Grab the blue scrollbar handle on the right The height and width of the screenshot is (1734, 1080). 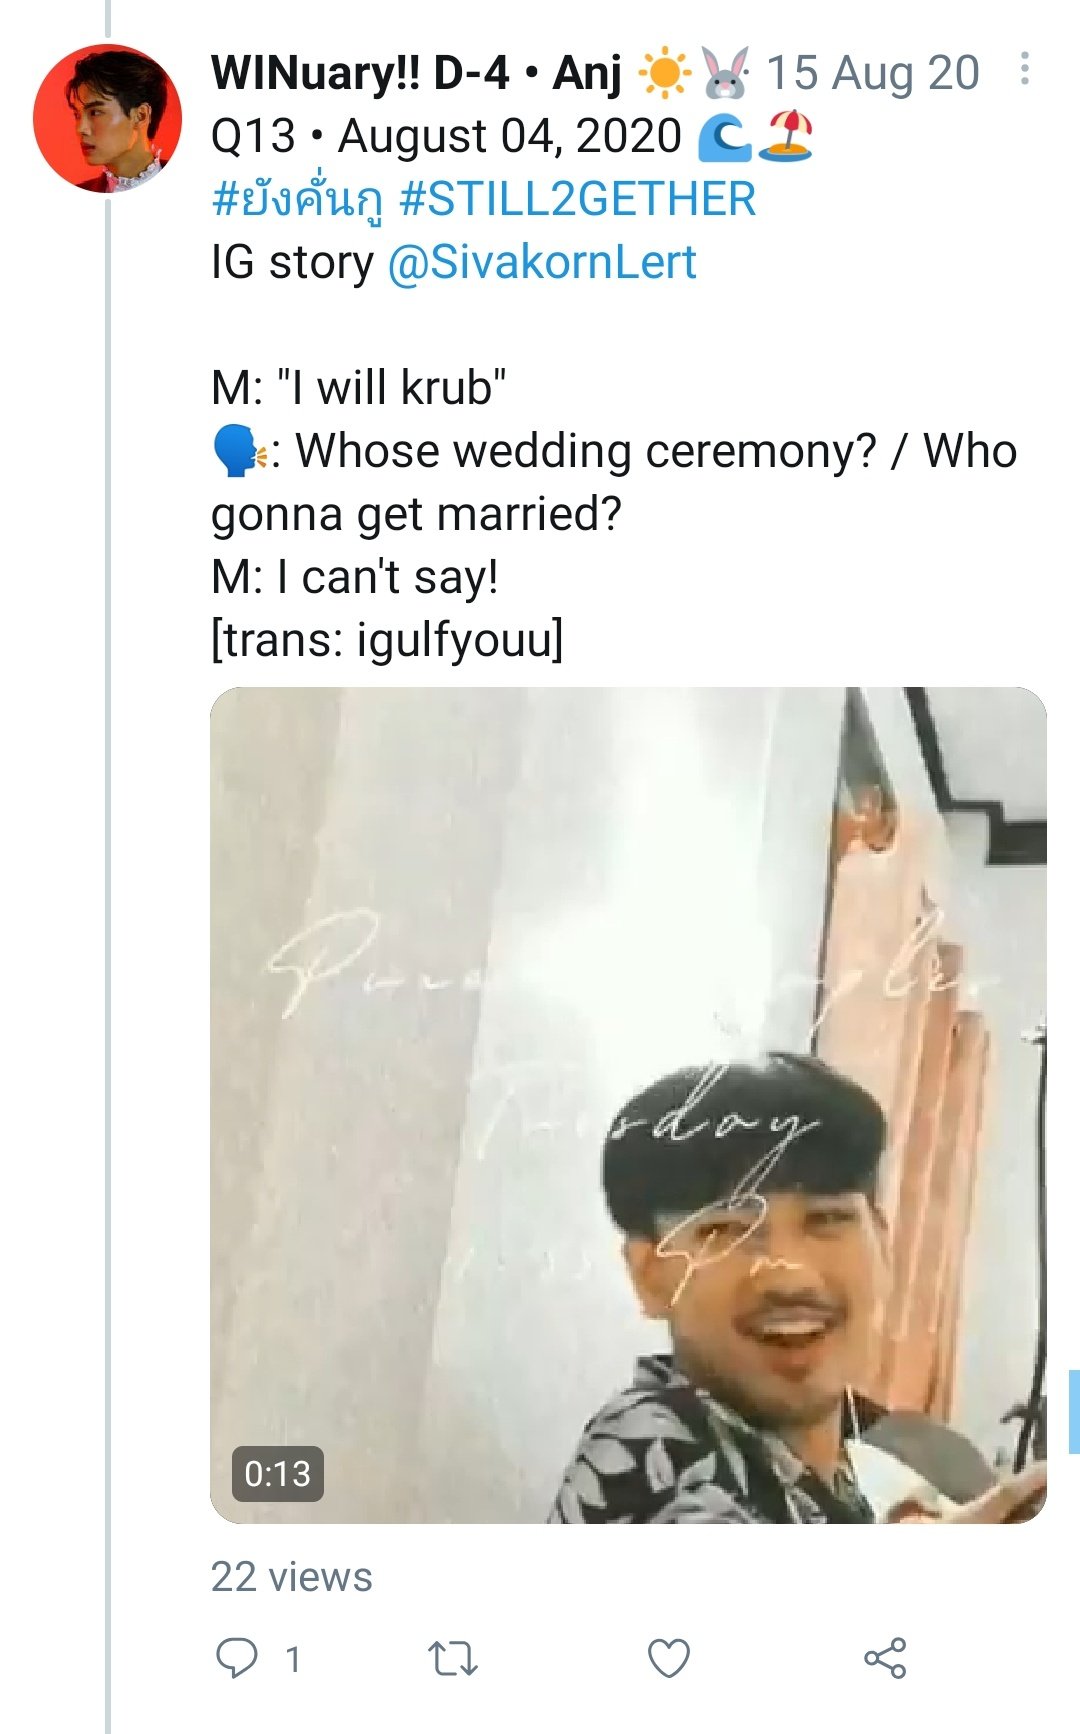pyautogui.click(x=1074, y=1411)
